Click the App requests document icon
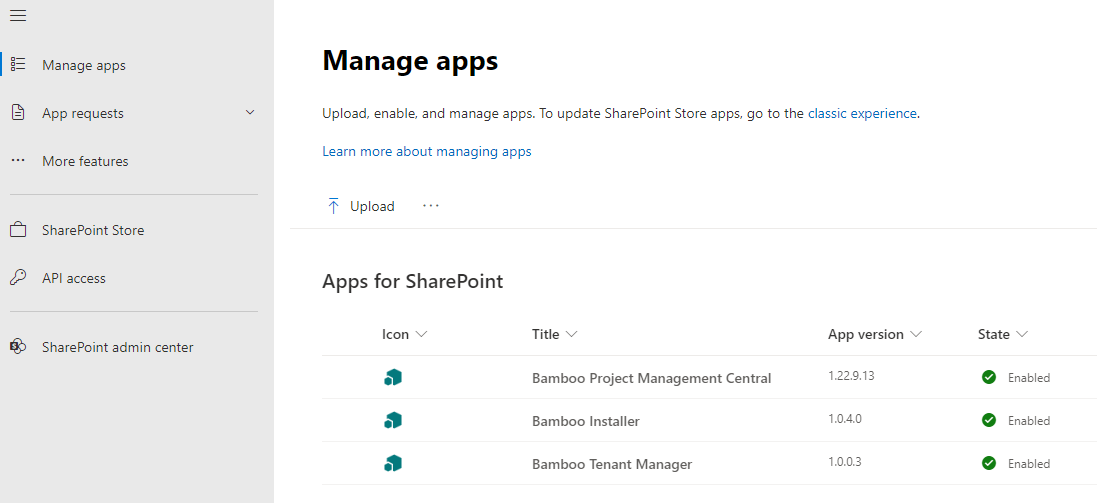This screenshot has height=503, width=1097. 18,113
